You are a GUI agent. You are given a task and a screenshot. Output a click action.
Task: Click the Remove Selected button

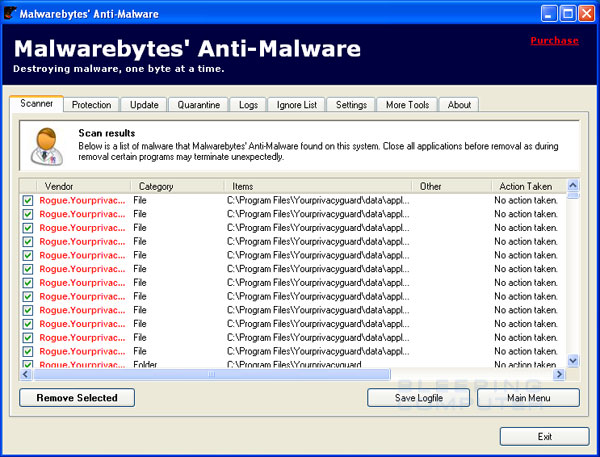(77, 398)
